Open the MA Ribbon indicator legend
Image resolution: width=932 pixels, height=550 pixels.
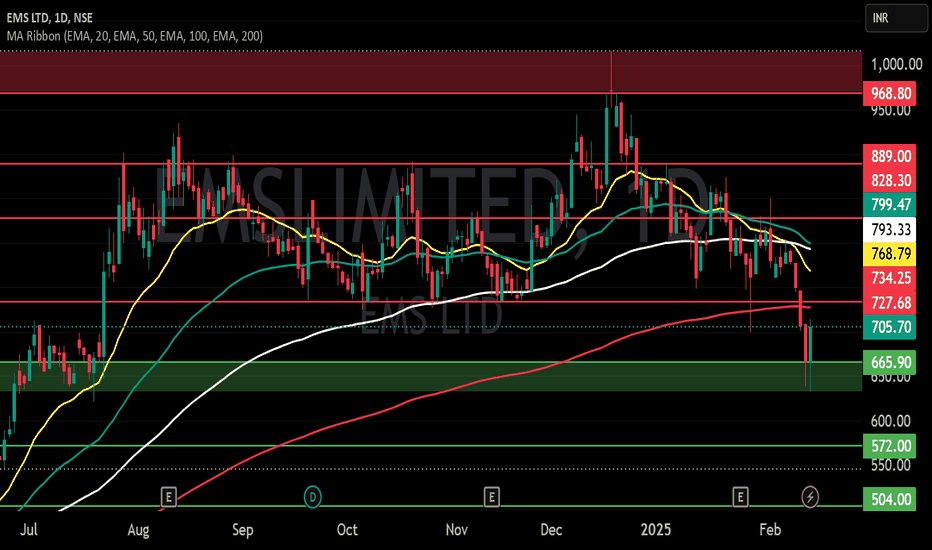[134, 36]
